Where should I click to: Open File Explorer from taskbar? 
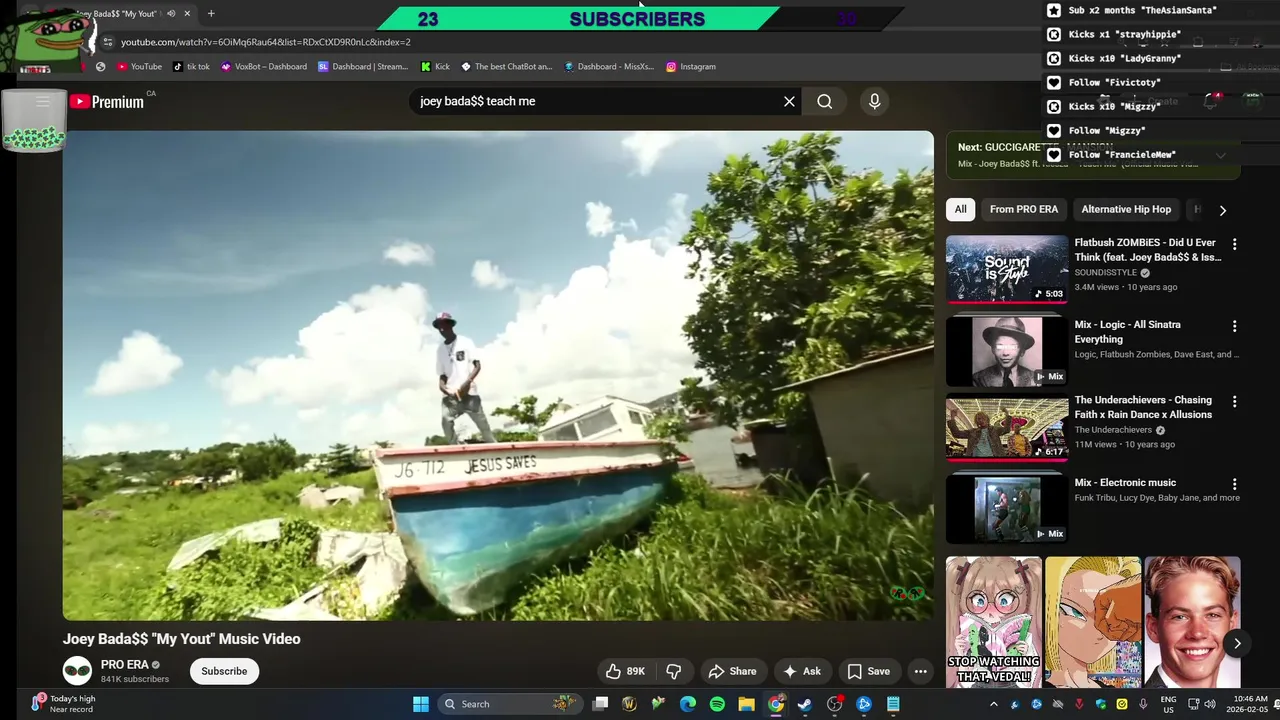(746, 704)
